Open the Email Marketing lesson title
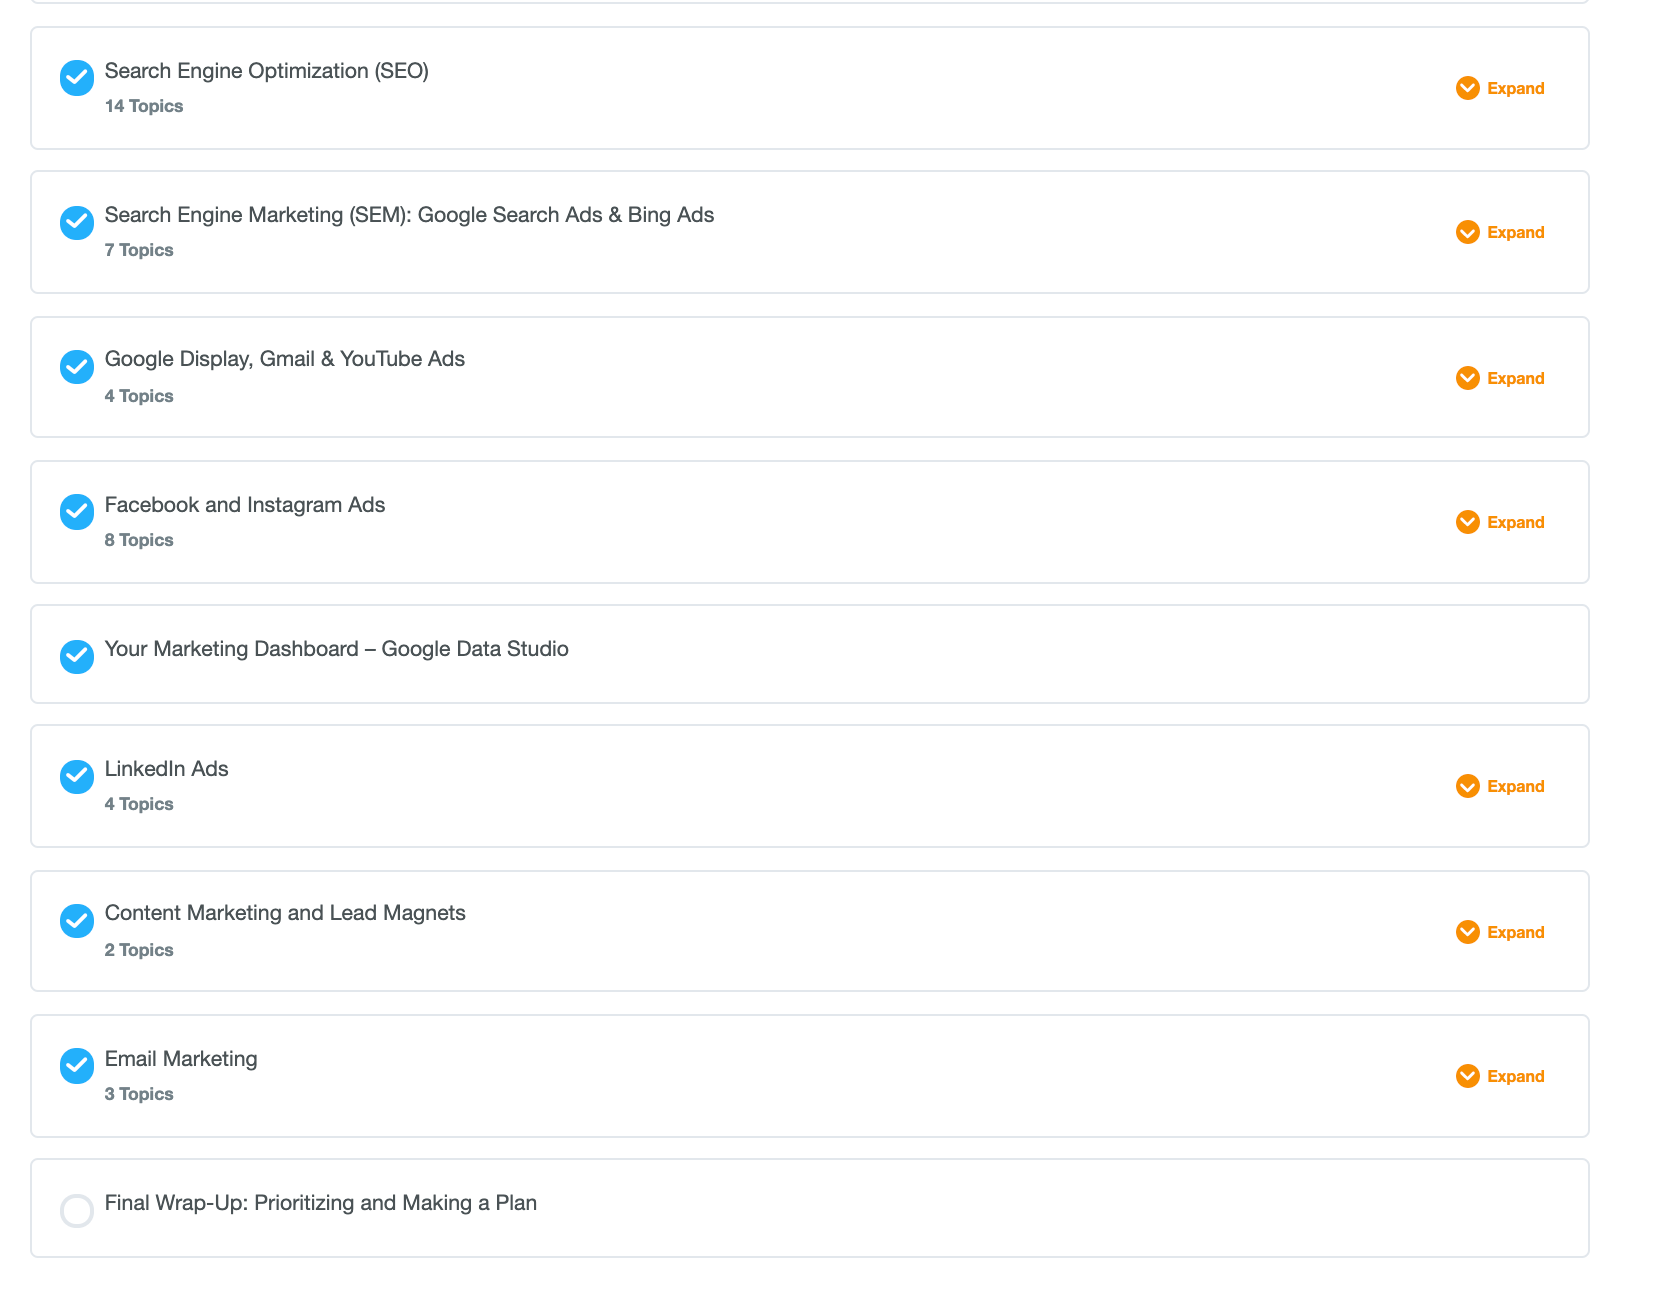1672x1304 pixels. pyautogui.click(x=181, y=1059)
